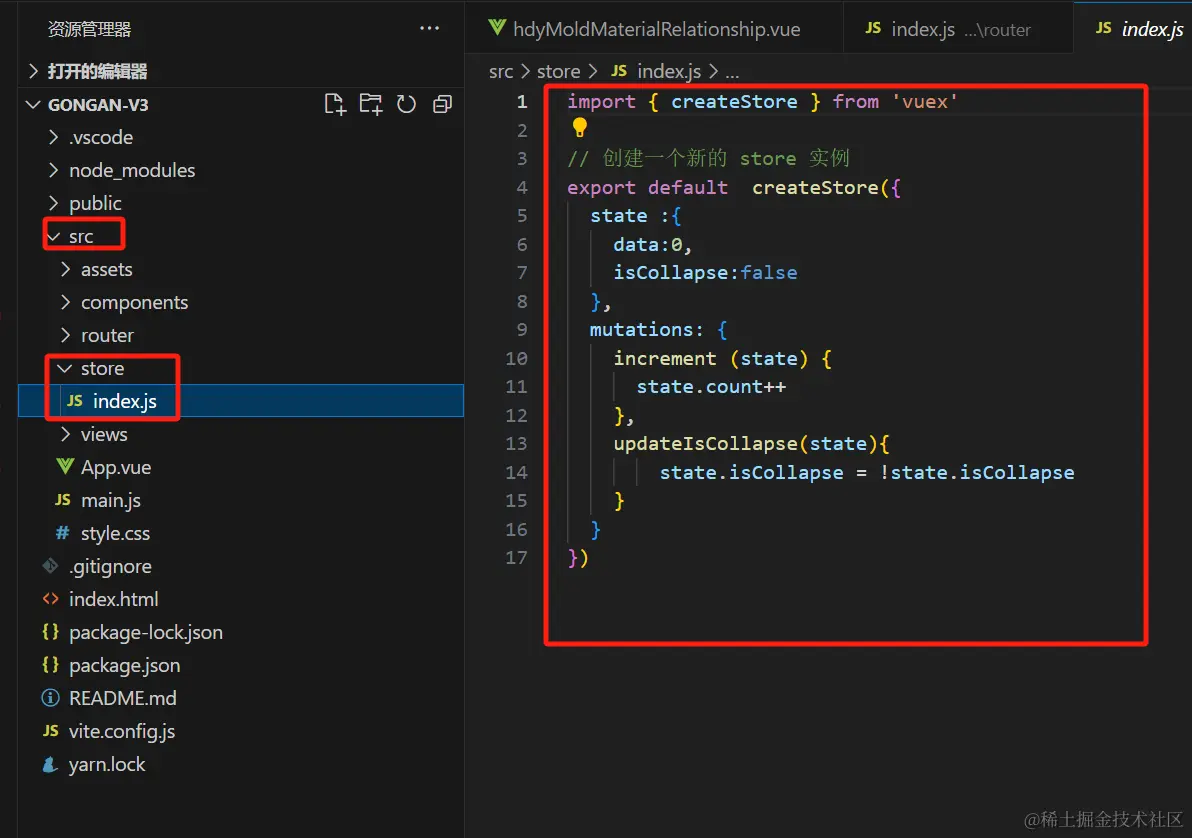This screenshot has height=838, width=1192.
Task: Click the HTML icon beside index.html
Action: (x=50, y=598)
